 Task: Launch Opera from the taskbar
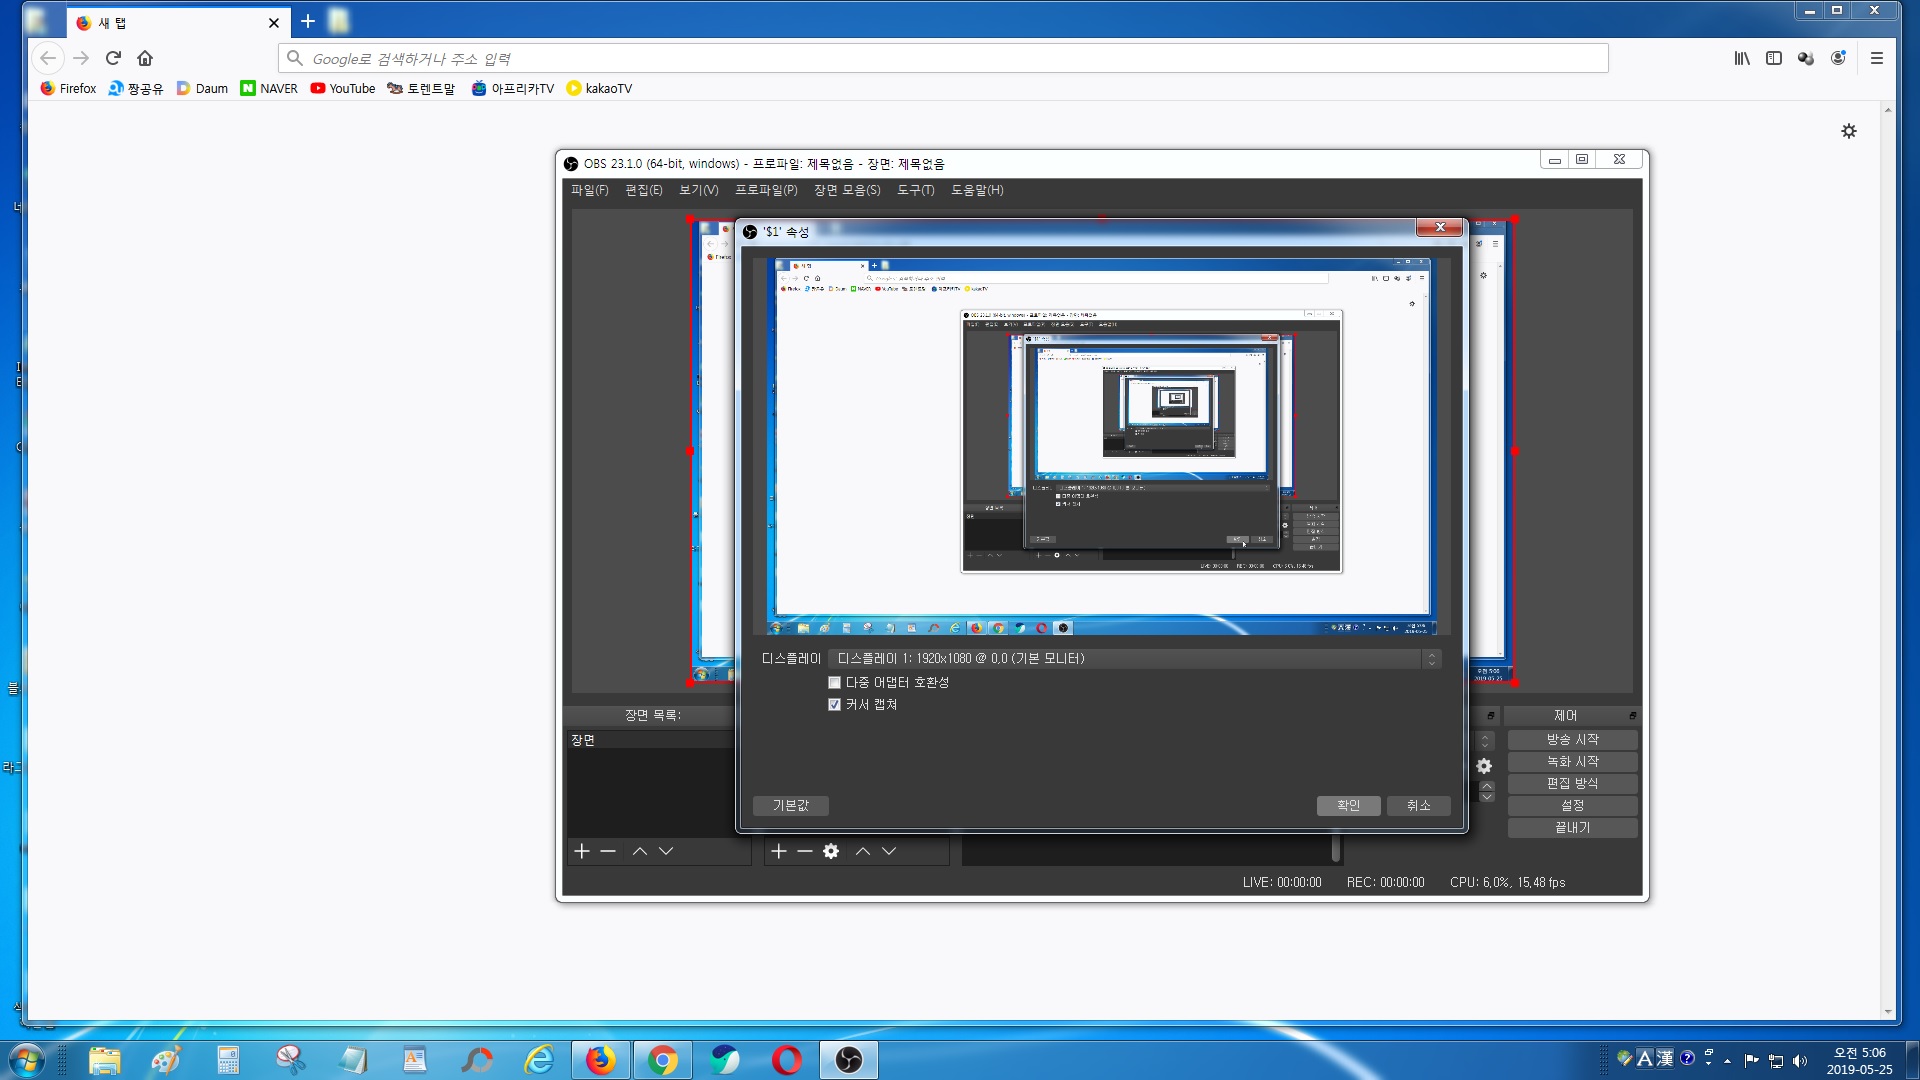click(787, 1060)
